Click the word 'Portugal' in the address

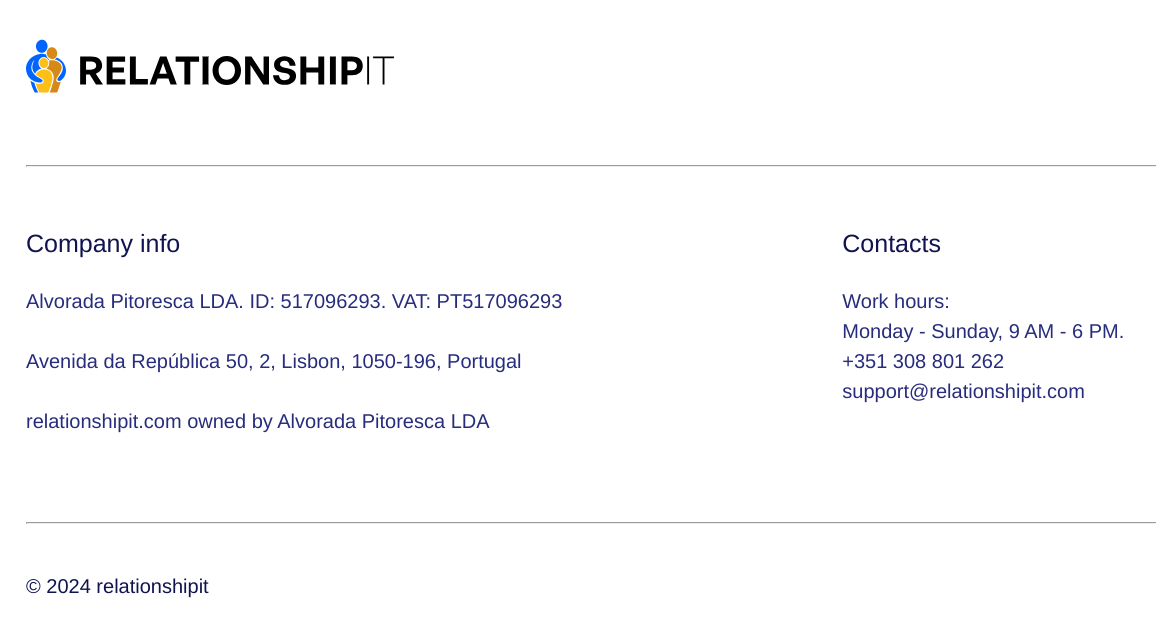tap(484, 362)
